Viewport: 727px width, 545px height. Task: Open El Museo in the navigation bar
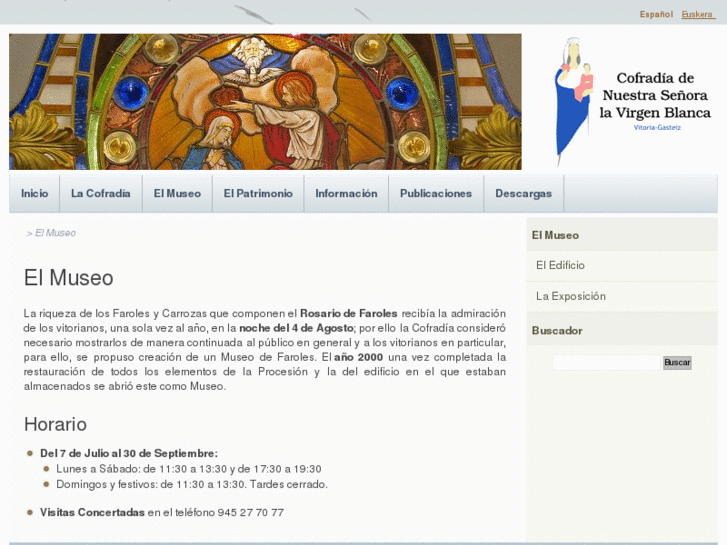177,193
